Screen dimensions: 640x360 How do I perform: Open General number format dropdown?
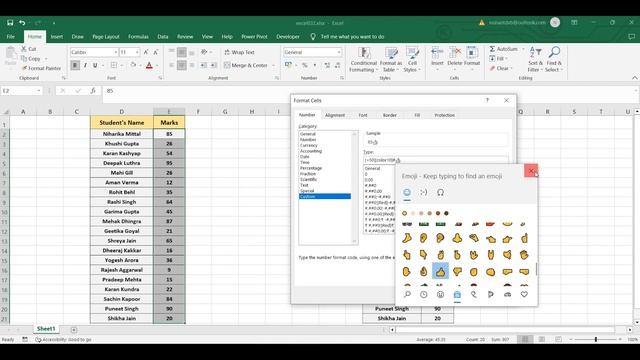coord(339,52)
